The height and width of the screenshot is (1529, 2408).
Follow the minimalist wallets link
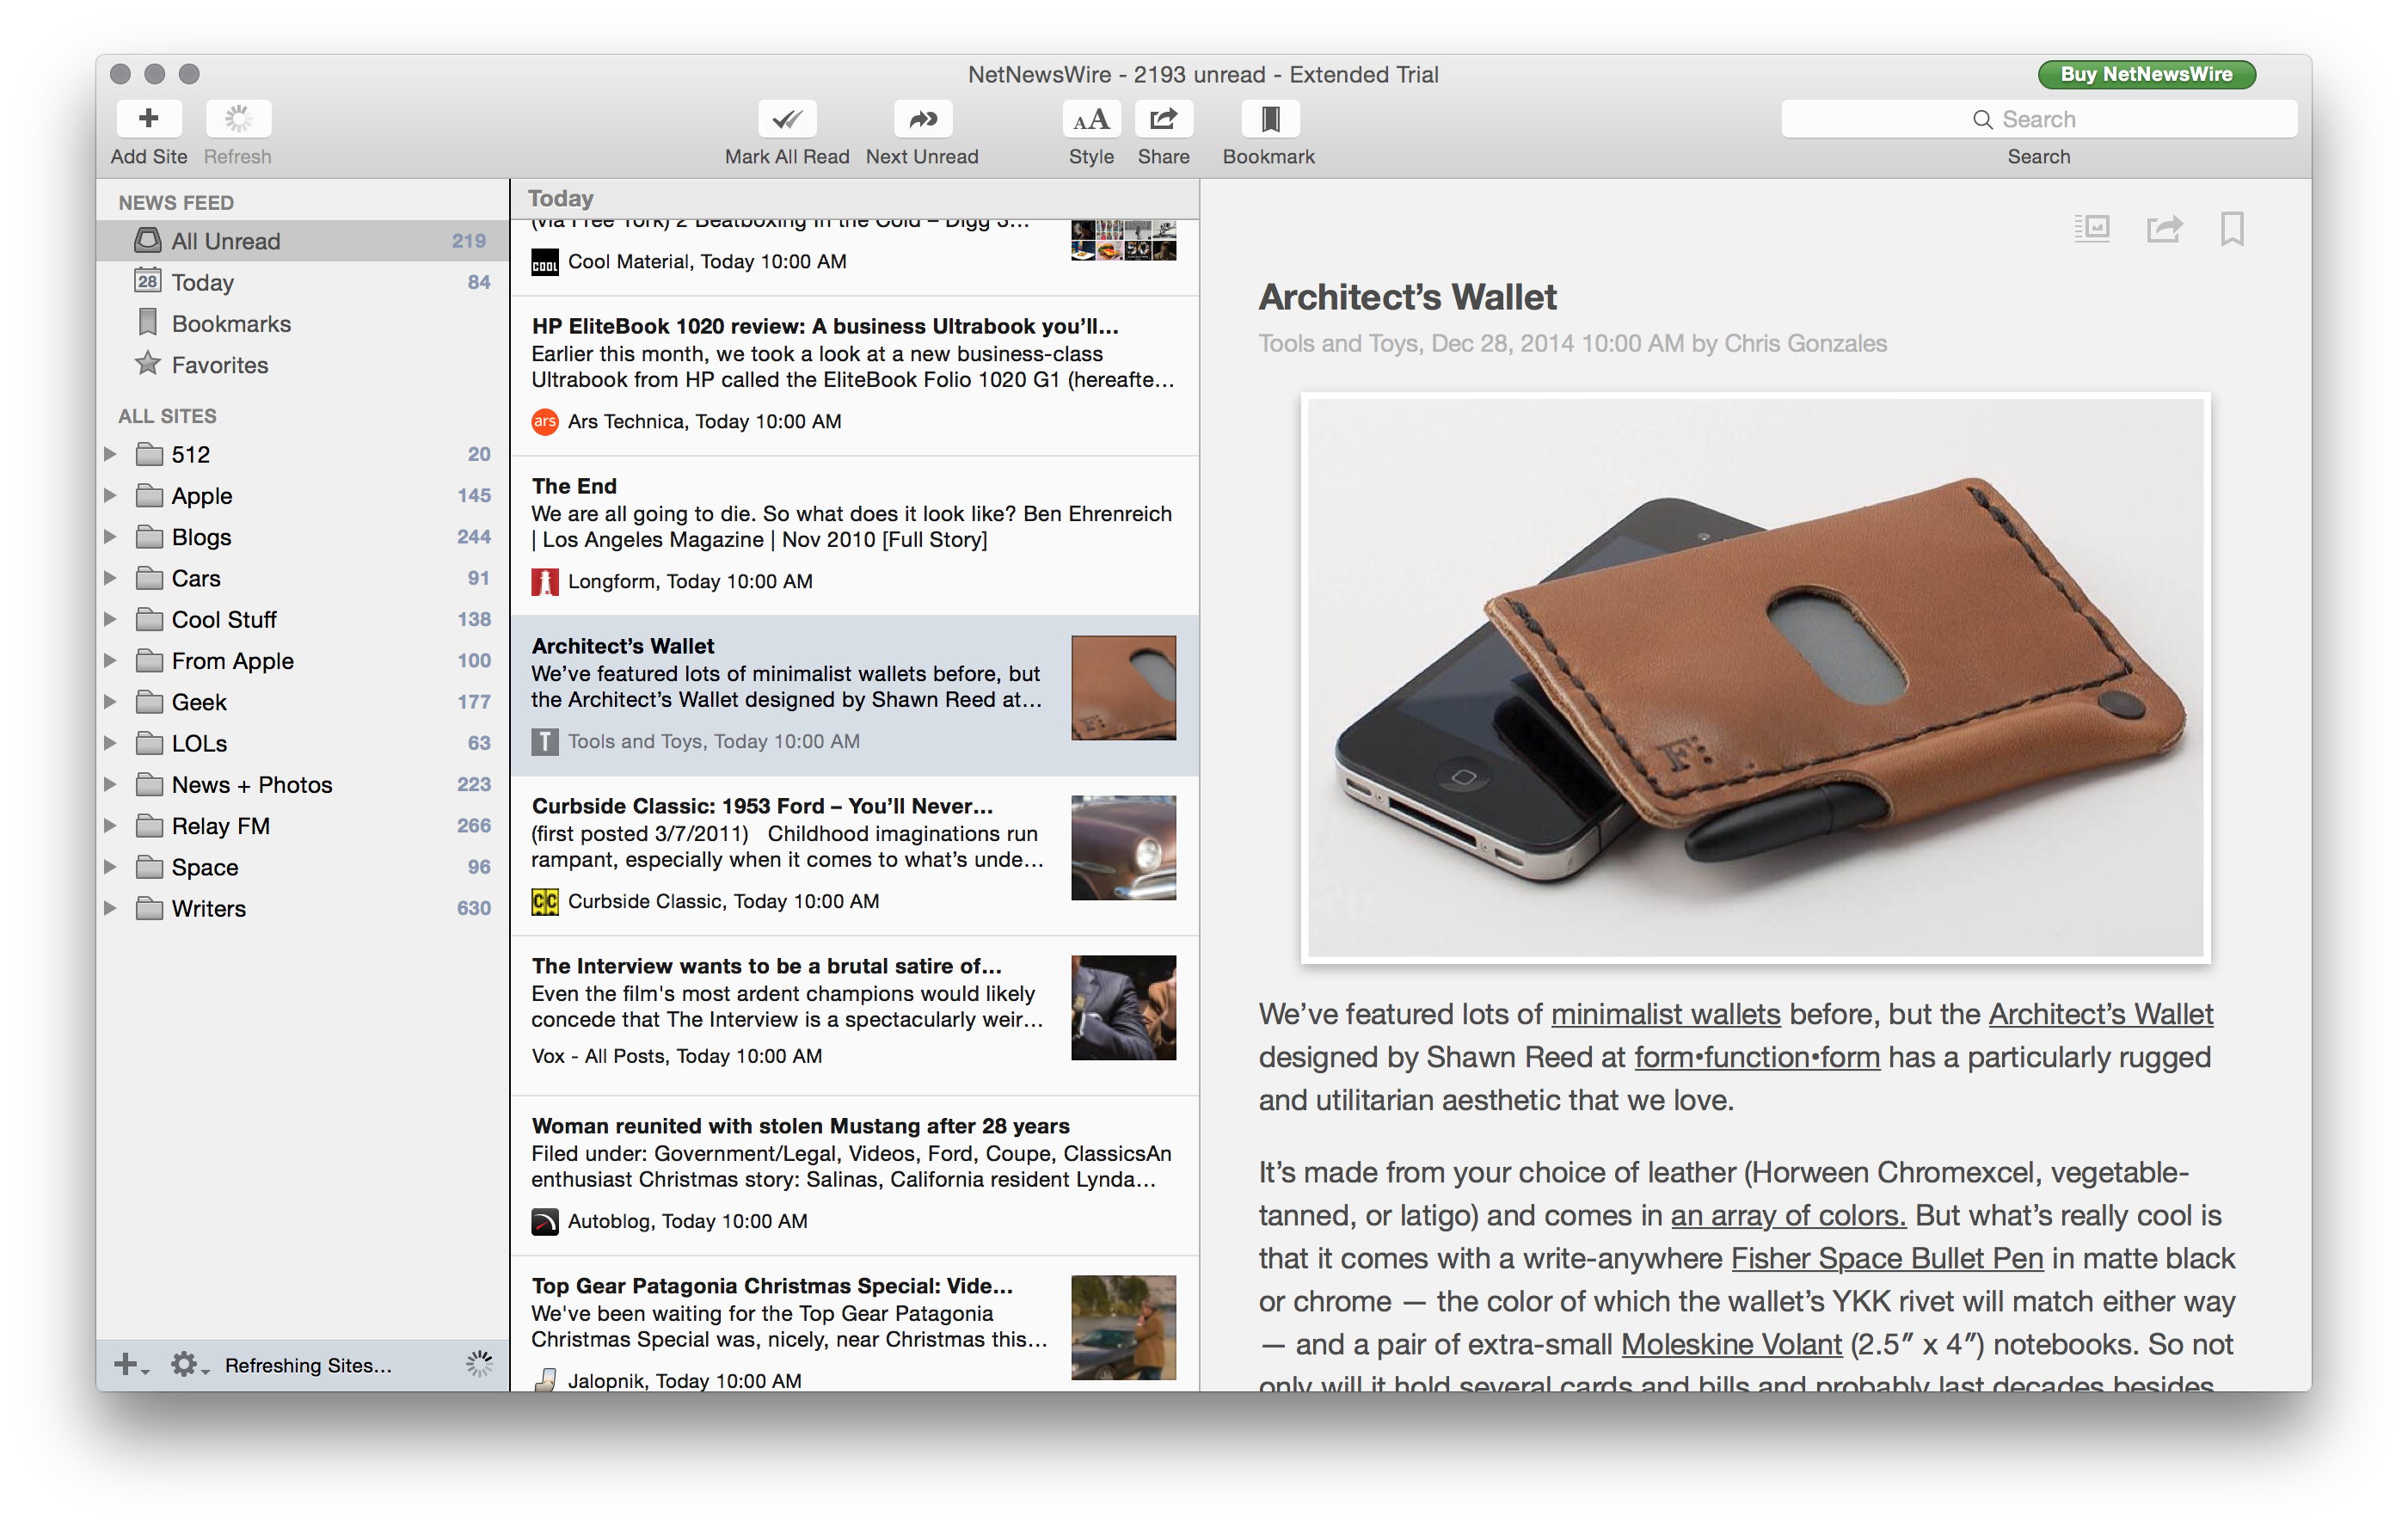[1665, 1014]
